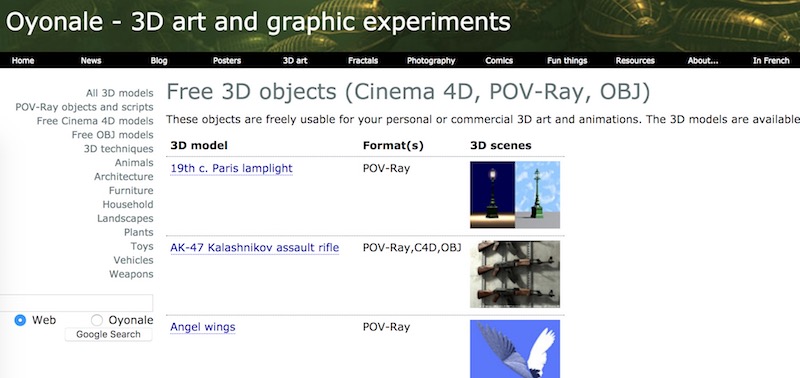Switch to the 3D art section
Viewport: 800px width, 378px height.
pyautogui.click(x=295, y=60)
